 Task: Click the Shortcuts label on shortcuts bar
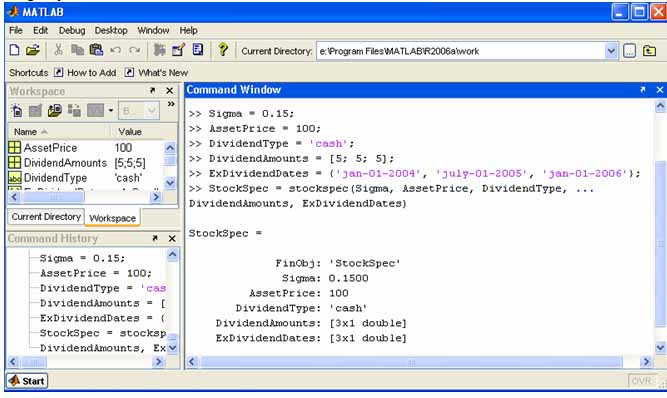tap(29, 73)
